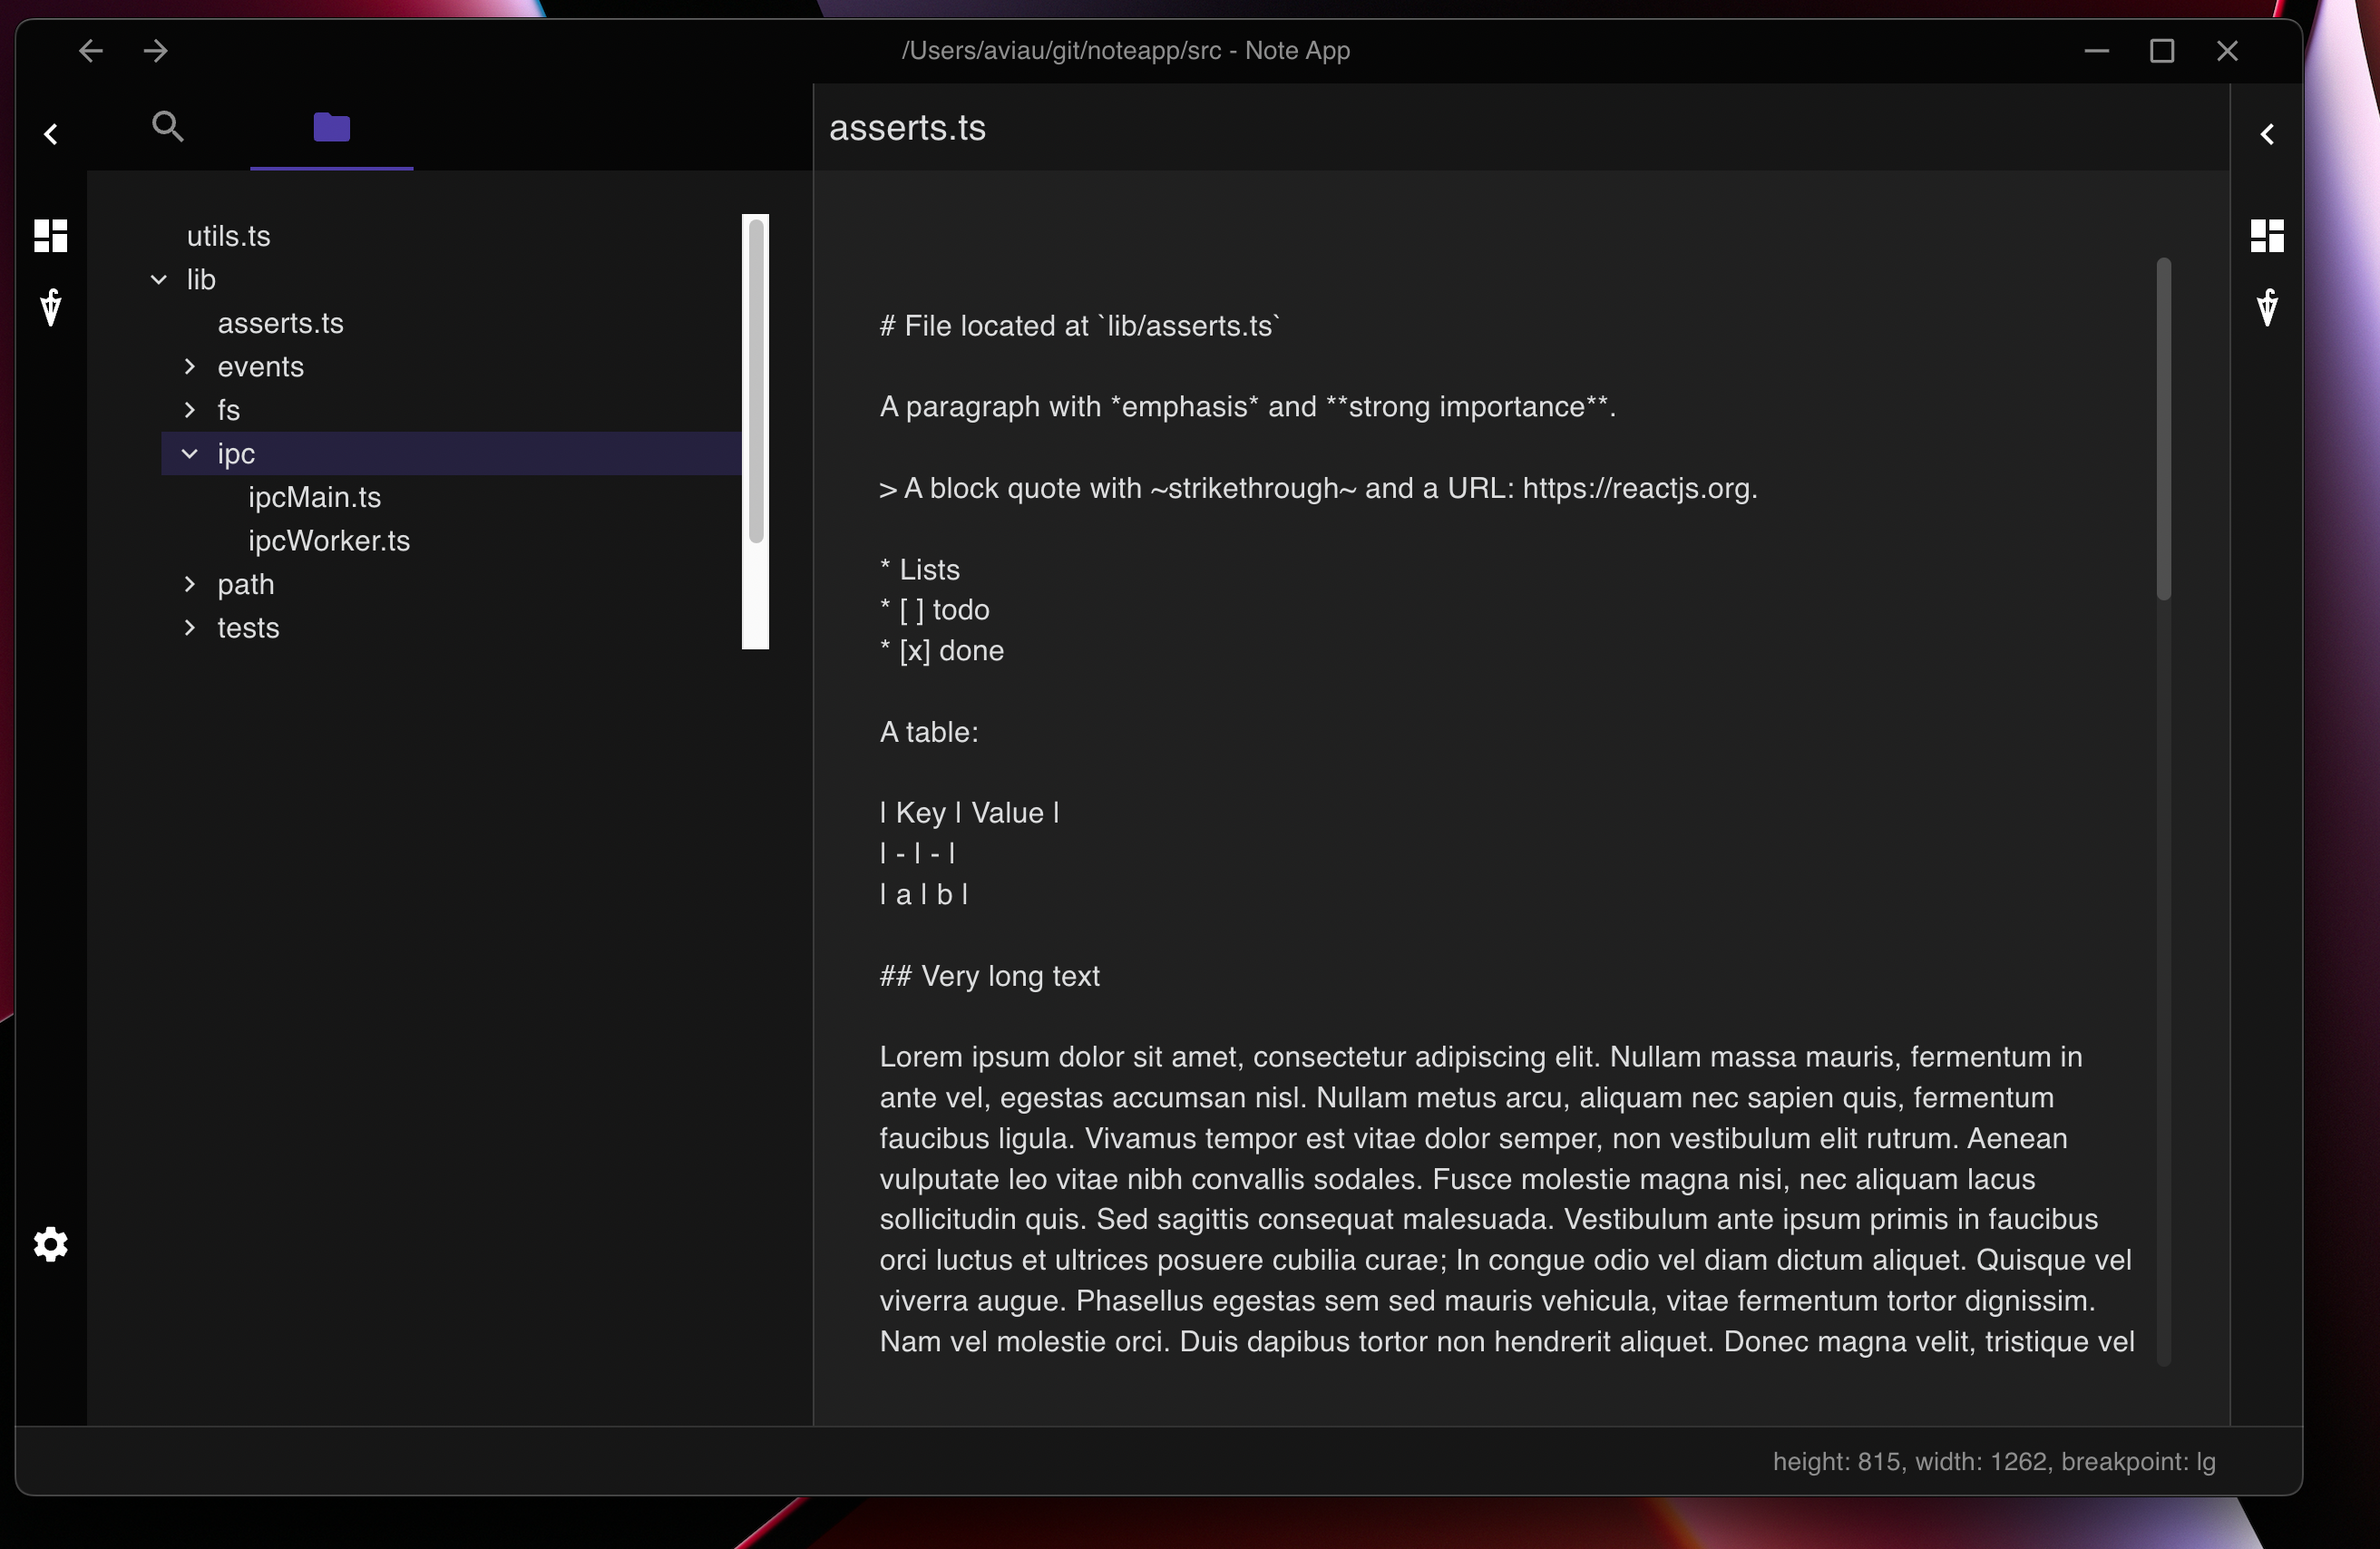This screenshot has width=2380, height=1549.
Task: Click the back navigation arrow in title bar
Action: (90, 50)
